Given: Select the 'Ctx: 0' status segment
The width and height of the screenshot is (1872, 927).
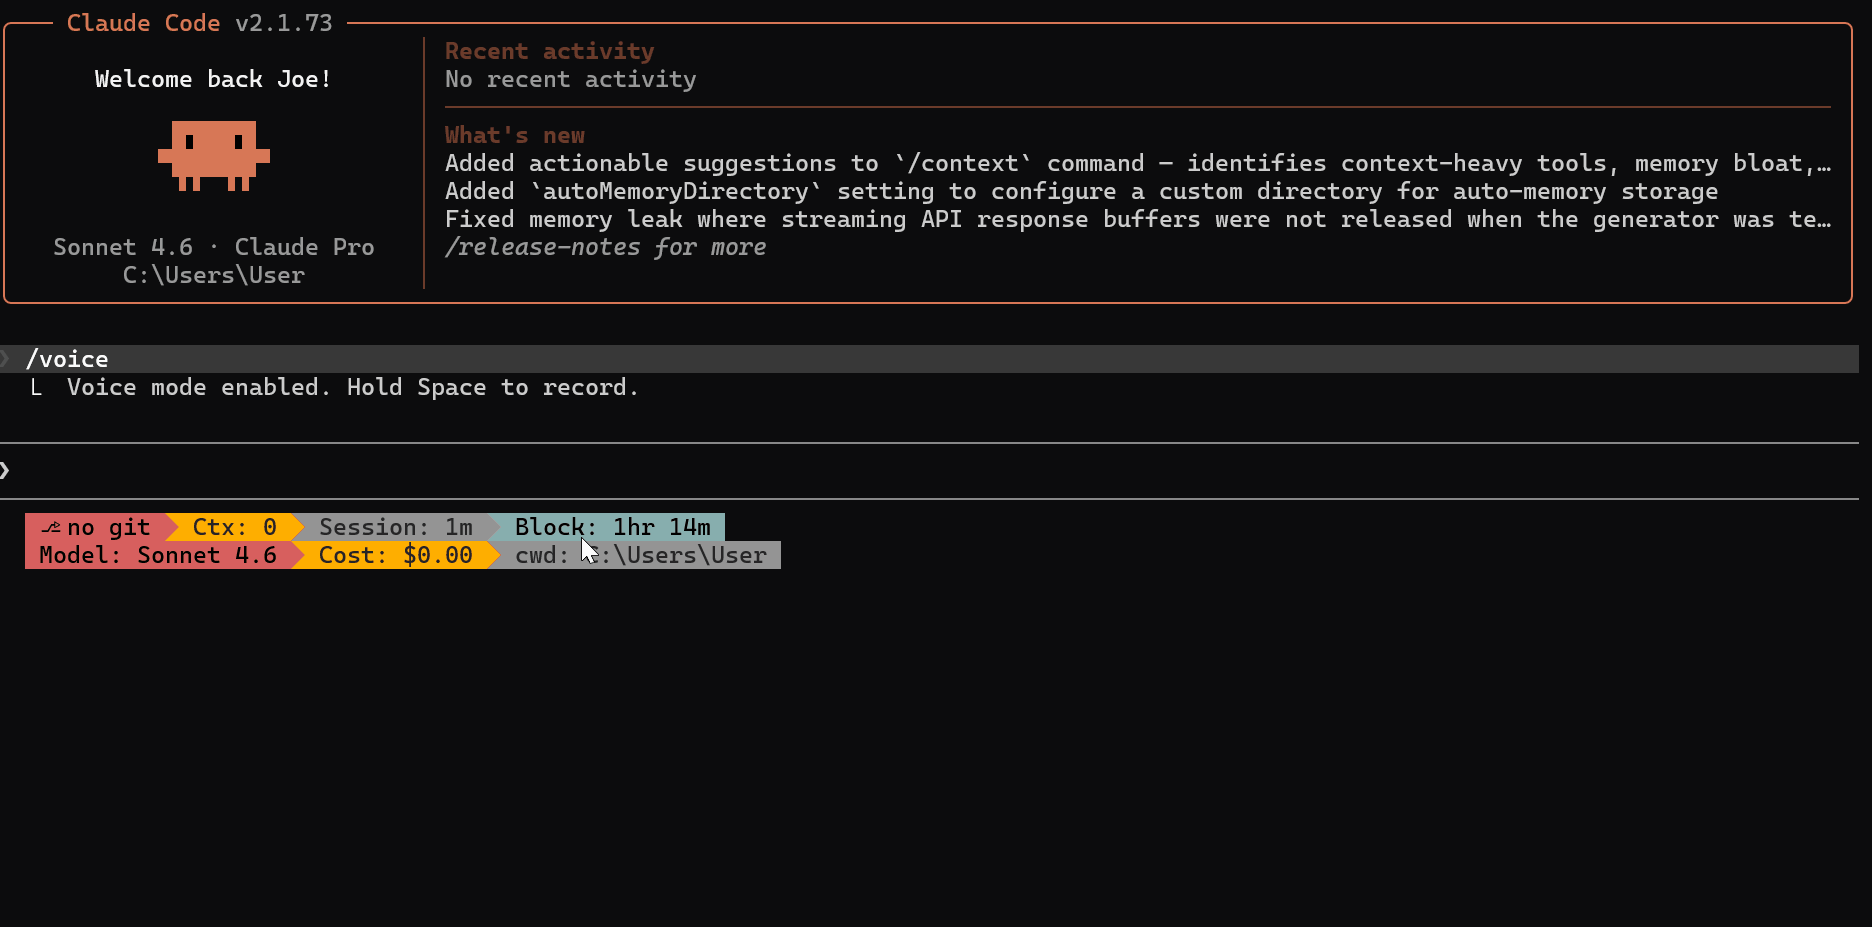Looking at the screenshot, I should click(x=234, y=527).
